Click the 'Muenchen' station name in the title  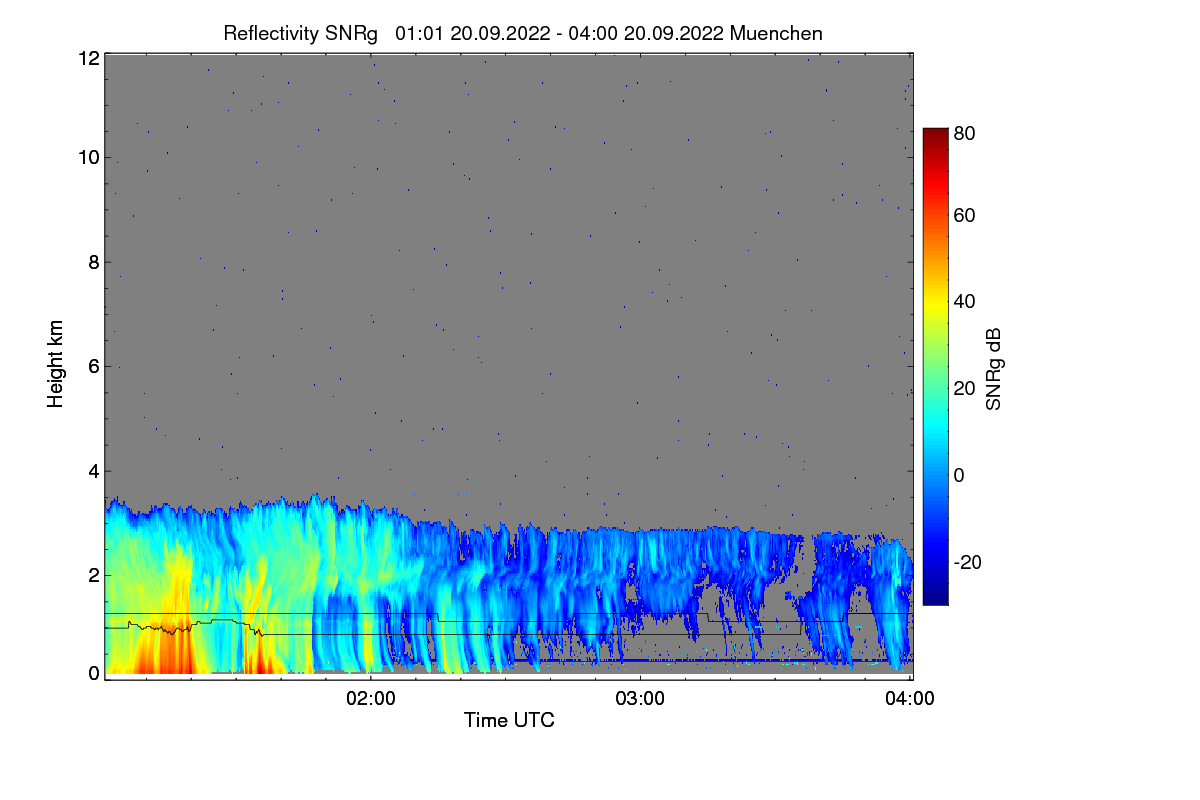point(777,33)
